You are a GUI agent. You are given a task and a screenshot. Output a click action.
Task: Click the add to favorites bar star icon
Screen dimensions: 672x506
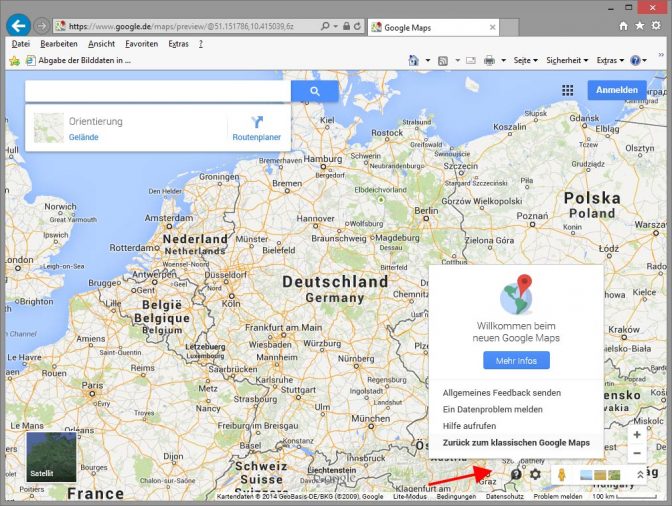tap(14, 61)
